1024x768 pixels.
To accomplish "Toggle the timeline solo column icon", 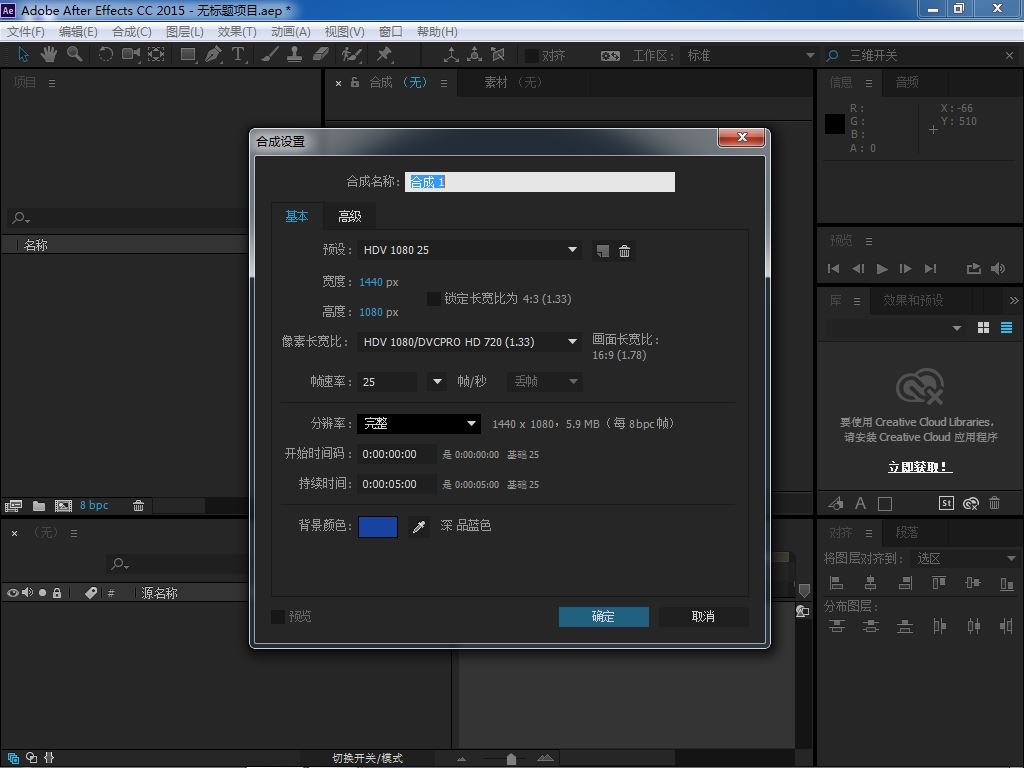I will click(42, 593).
